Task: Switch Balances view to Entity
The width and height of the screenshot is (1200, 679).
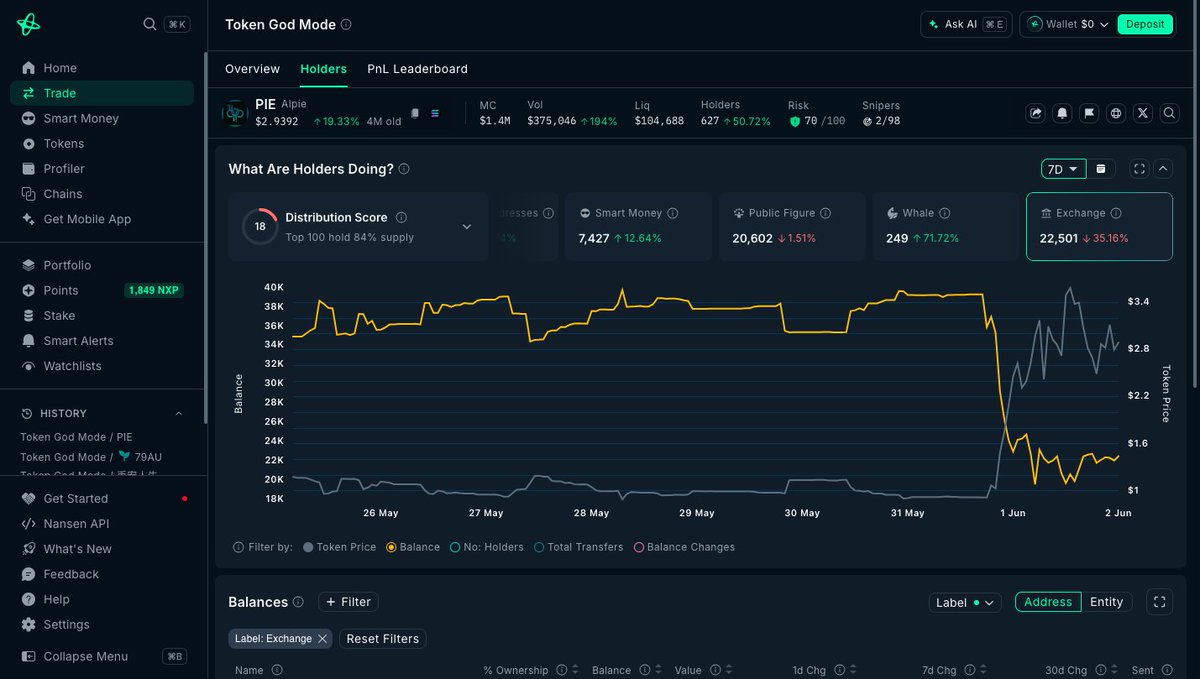Action: pyautogui.click(x=1106, y=602)
